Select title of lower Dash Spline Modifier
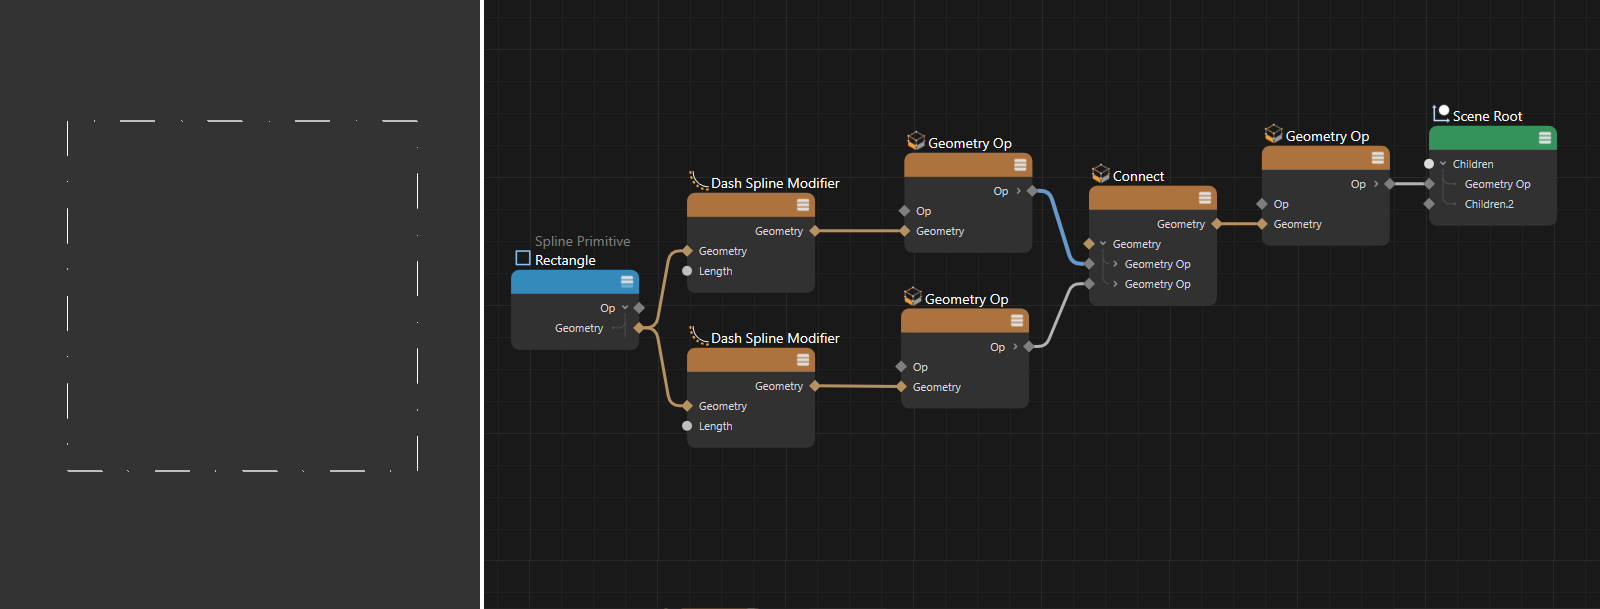 pyautogui.click(x=775, y=338)
